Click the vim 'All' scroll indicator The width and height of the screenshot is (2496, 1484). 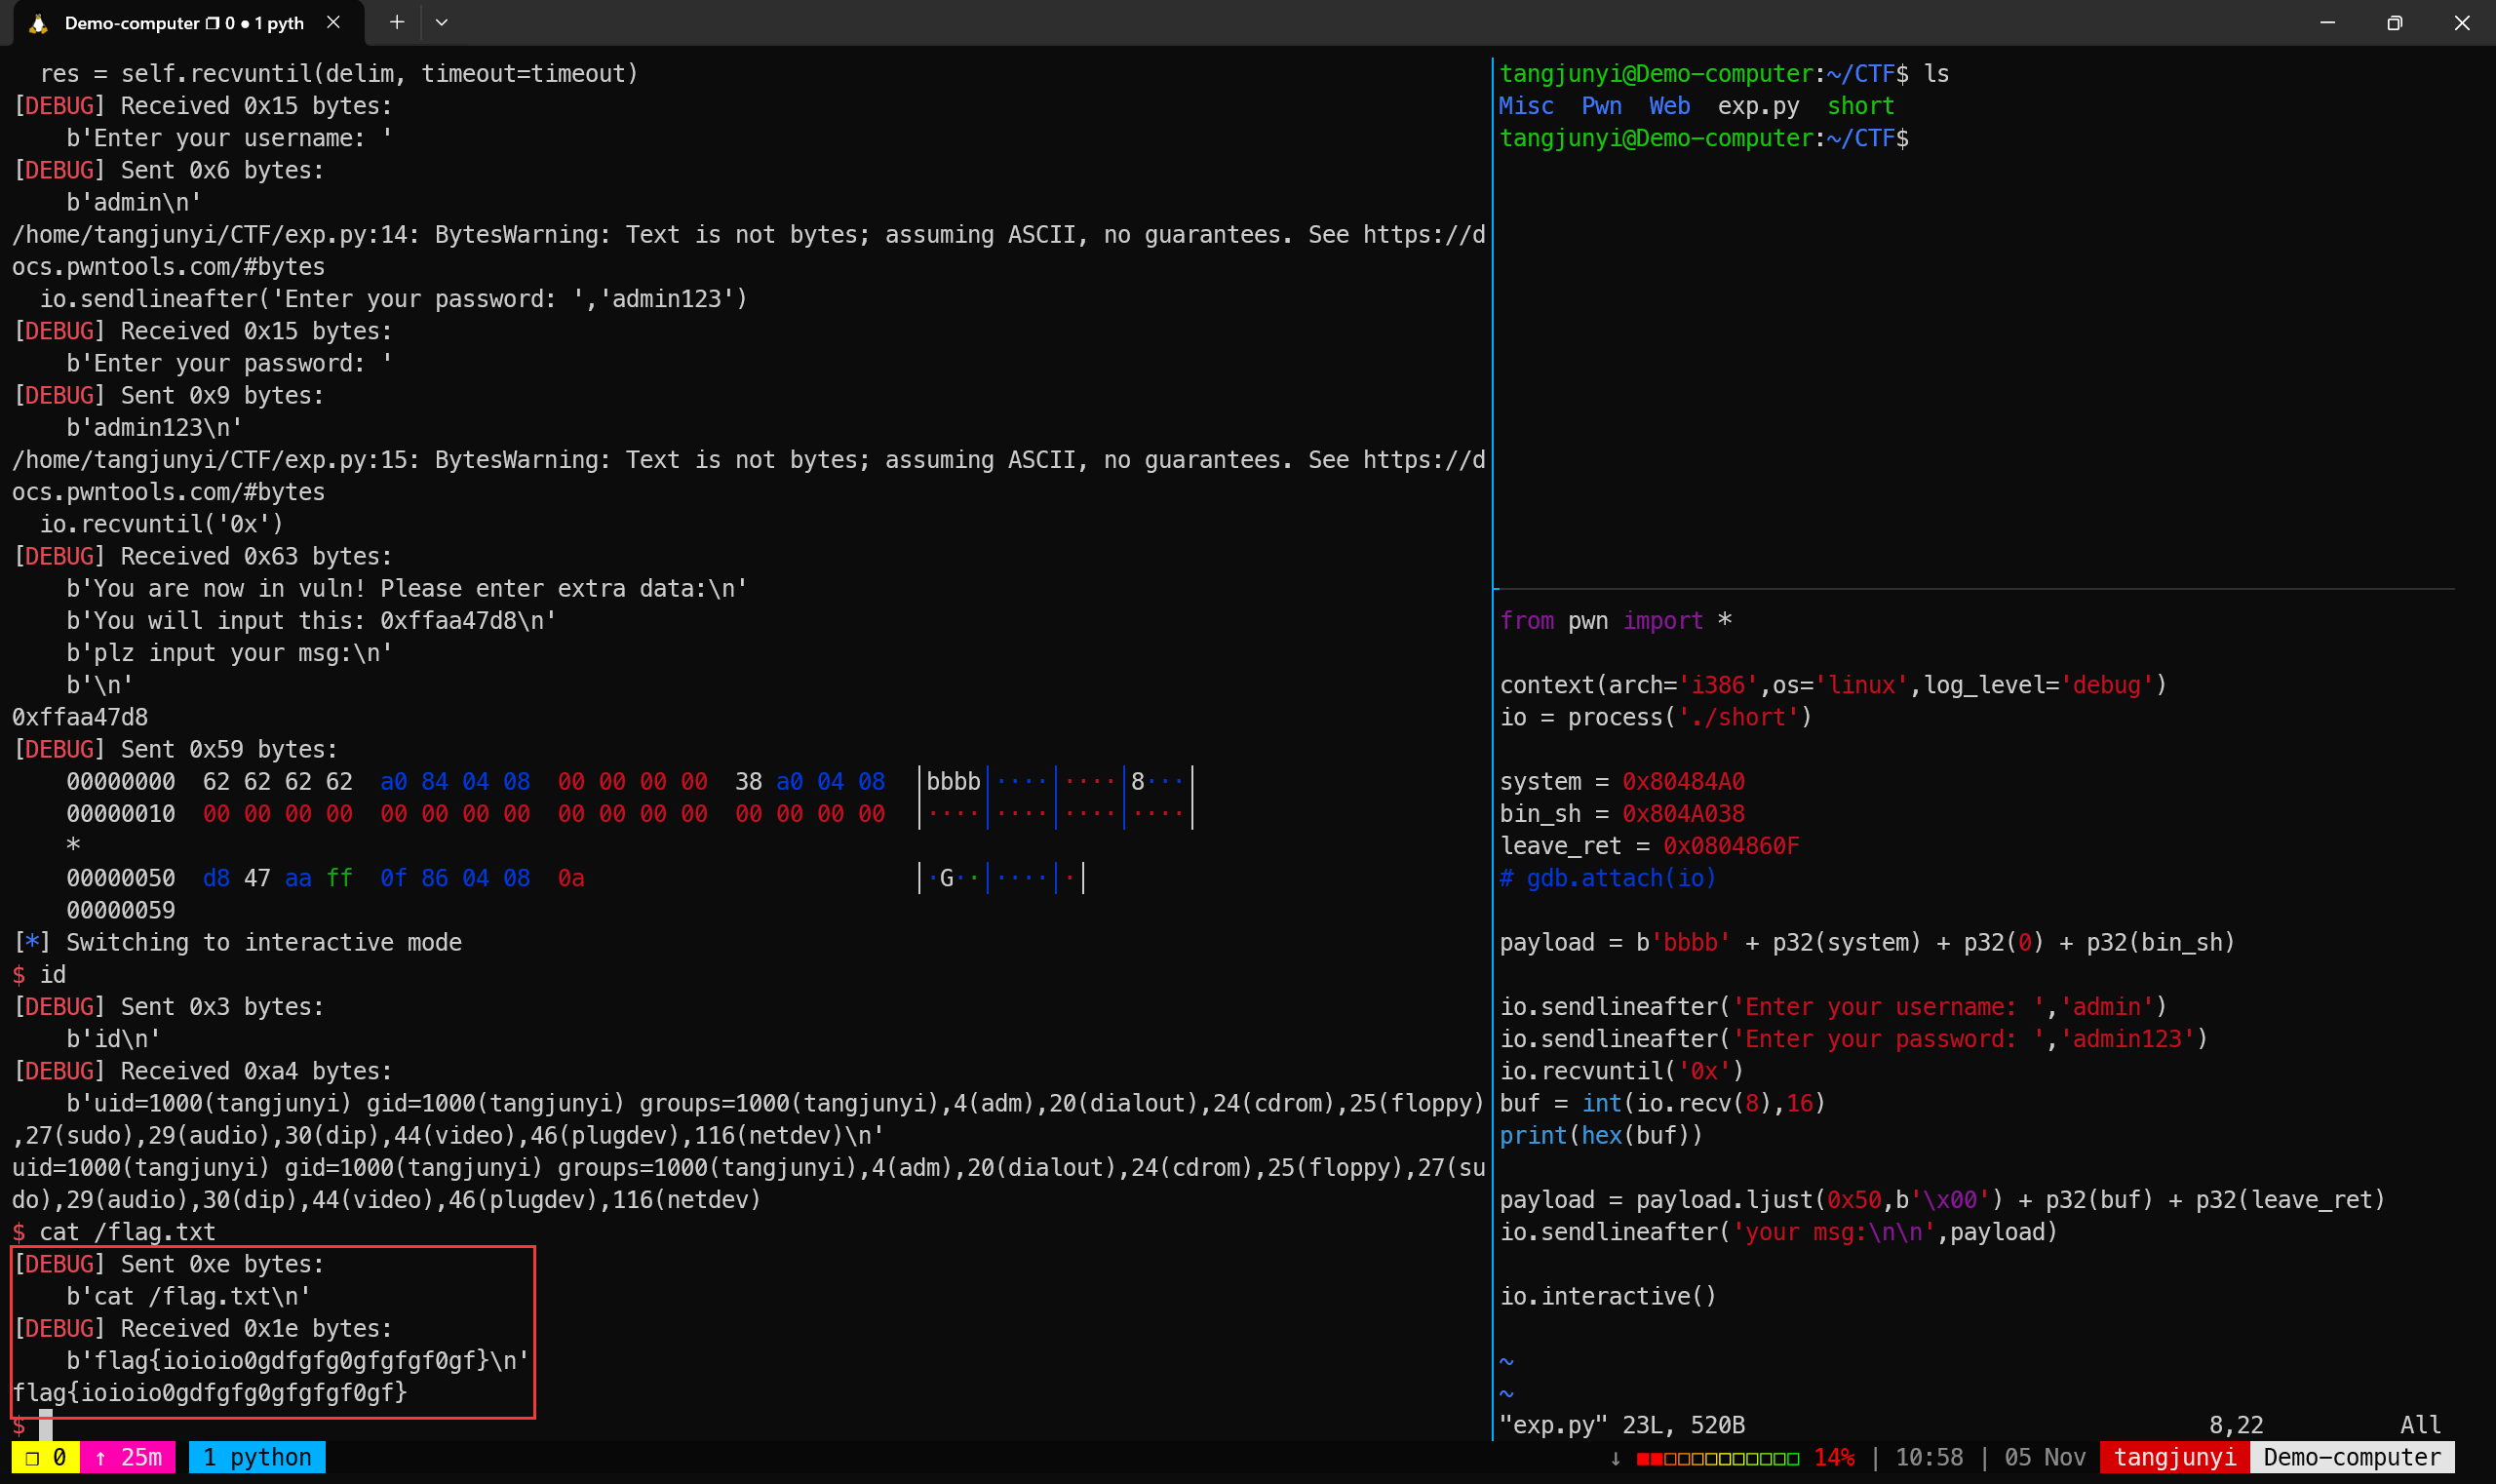[2420, 1425]
